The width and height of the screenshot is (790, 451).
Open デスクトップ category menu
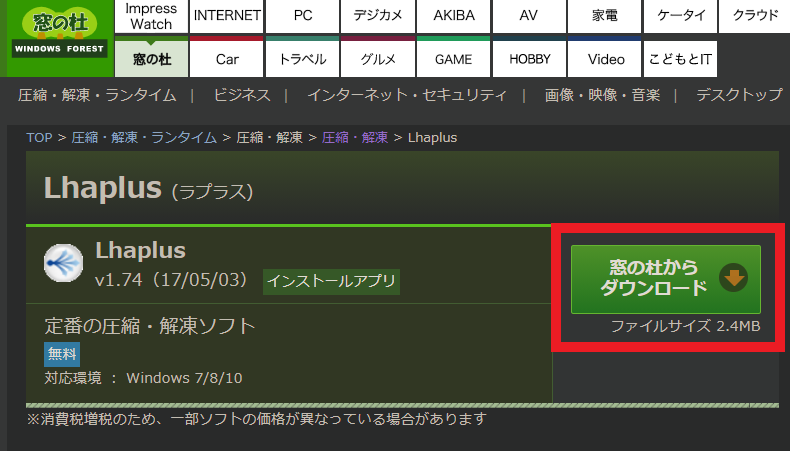pyautogui.click(x=739, y=95)
